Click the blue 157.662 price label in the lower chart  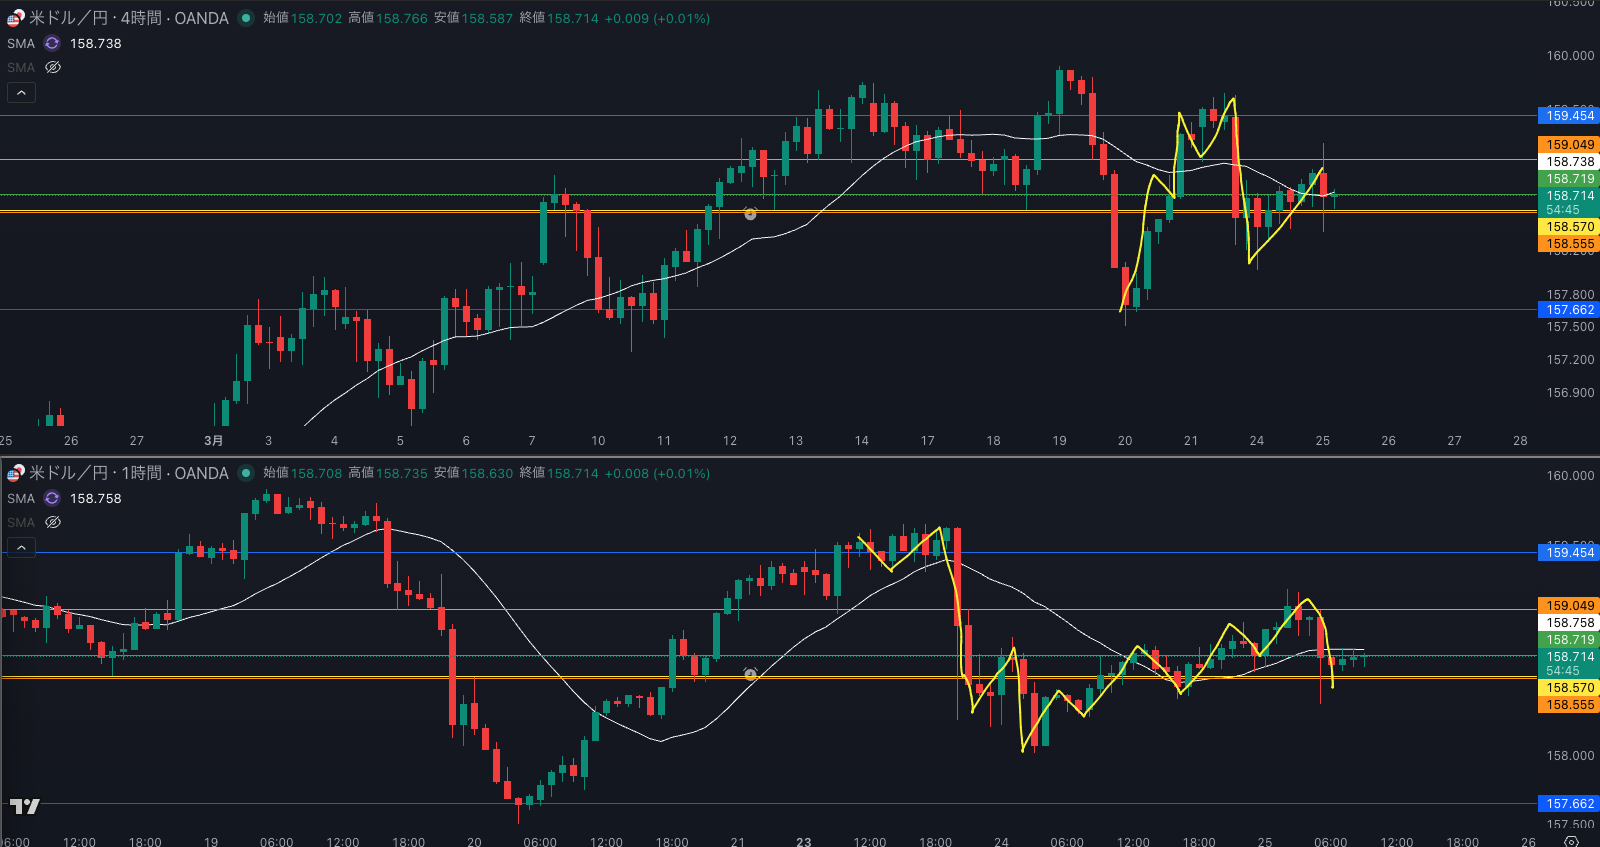(x=1569, y=804)
